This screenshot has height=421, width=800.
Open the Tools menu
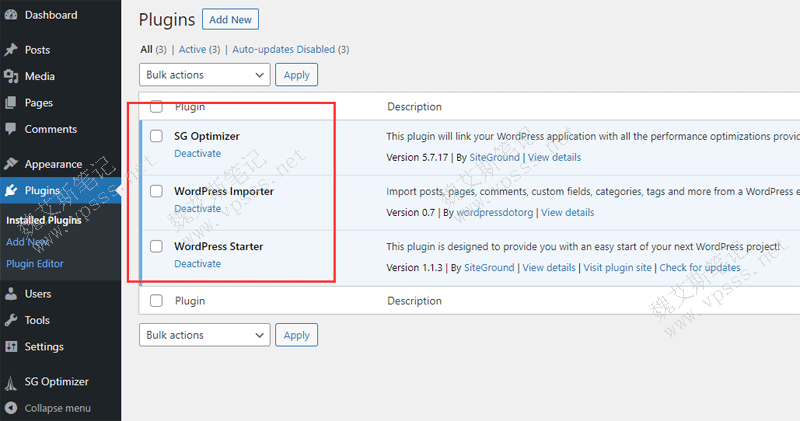click(x=37, y=320)
